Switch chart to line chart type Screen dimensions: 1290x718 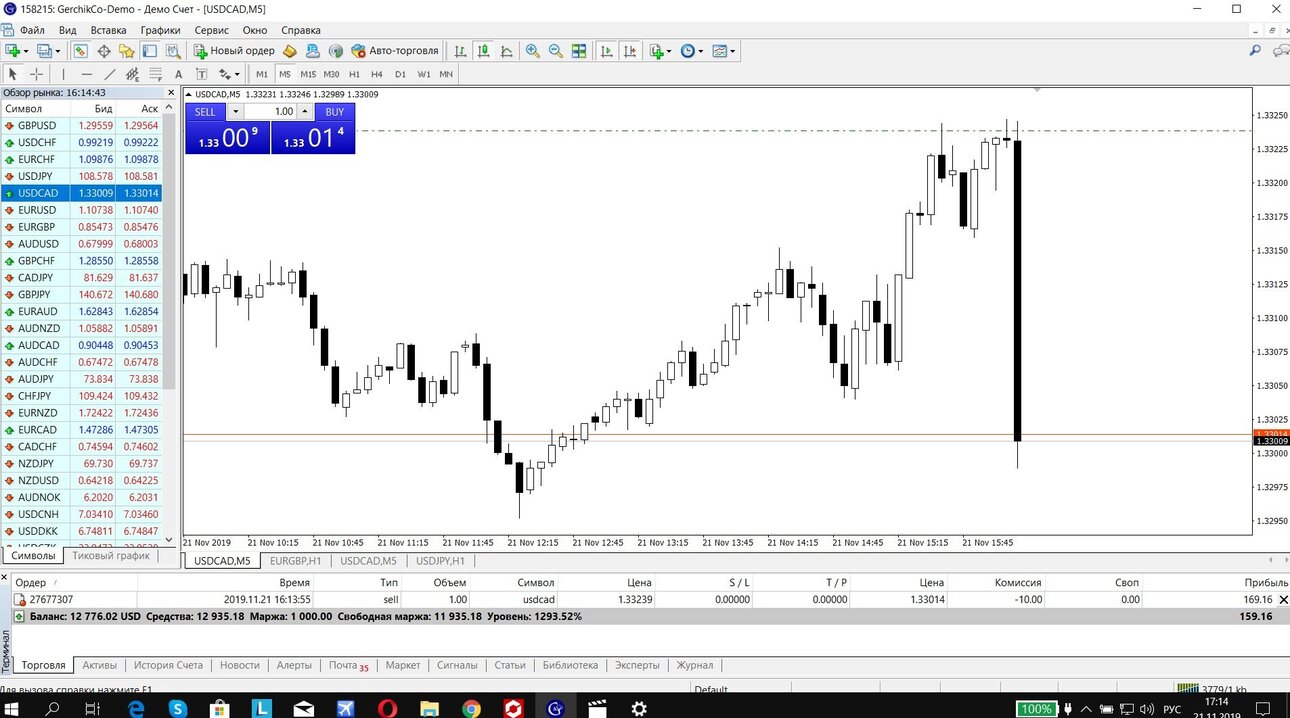click(x=507, y=51)
